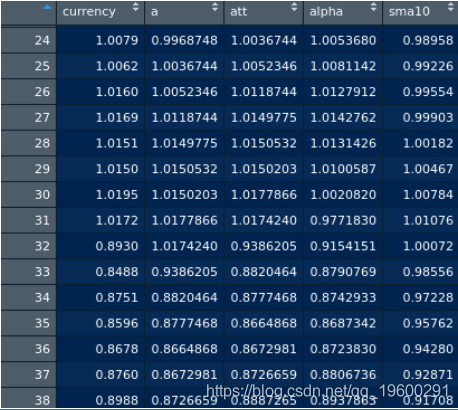Click currency cell 0.8930 in row 32
This screenshot has height=410, width=458.
tap(117, 246)
